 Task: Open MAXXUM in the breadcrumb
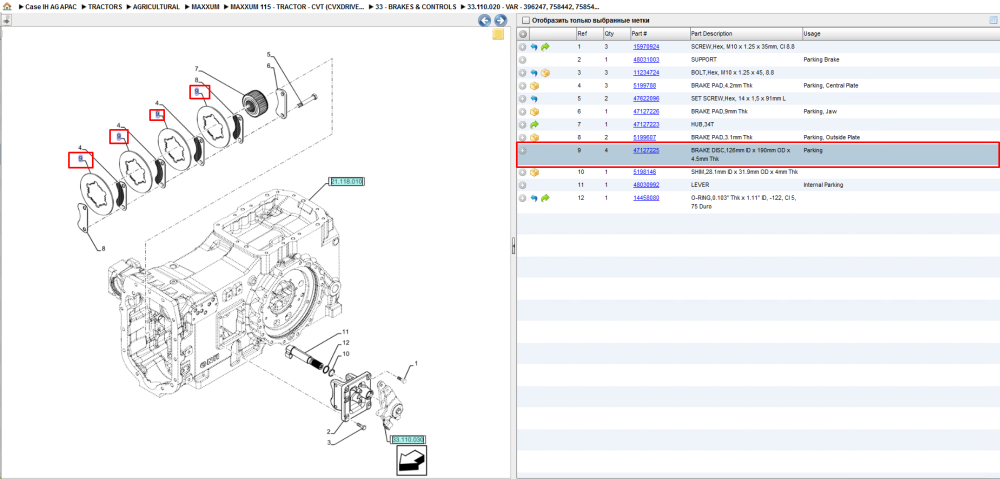pos(205,6)
